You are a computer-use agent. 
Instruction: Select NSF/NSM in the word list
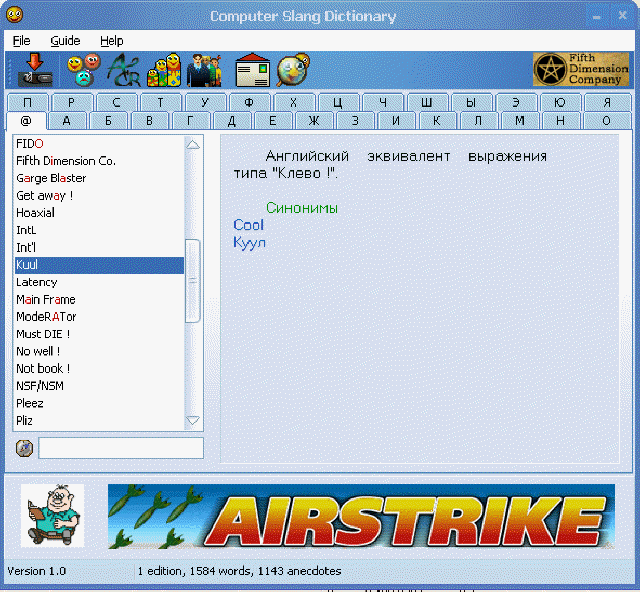(99, 386)
